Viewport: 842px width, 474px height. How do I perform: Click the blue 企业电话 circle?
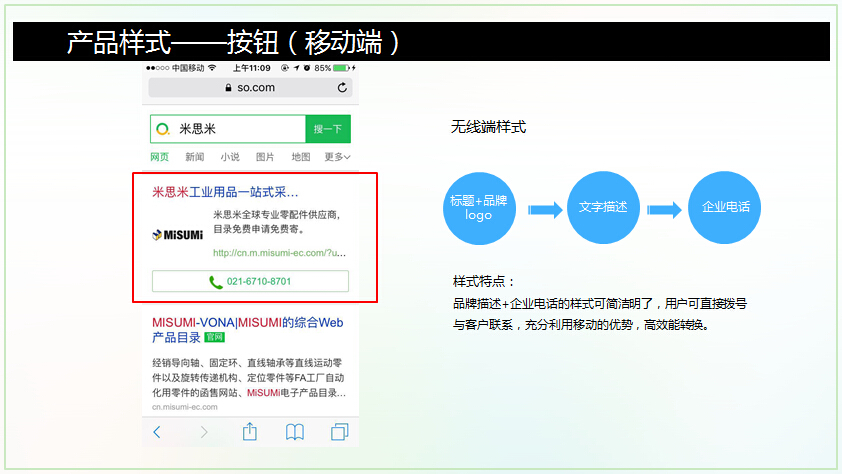click(x=725, y=208)
